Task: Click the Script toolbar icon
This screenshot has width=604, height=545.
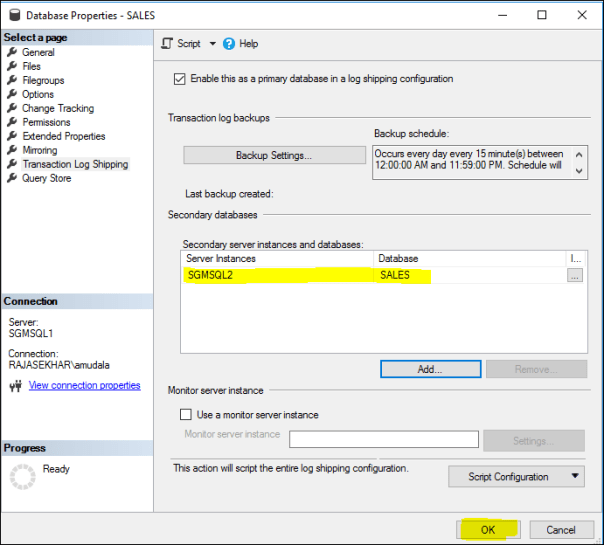Action: point(168,44)
